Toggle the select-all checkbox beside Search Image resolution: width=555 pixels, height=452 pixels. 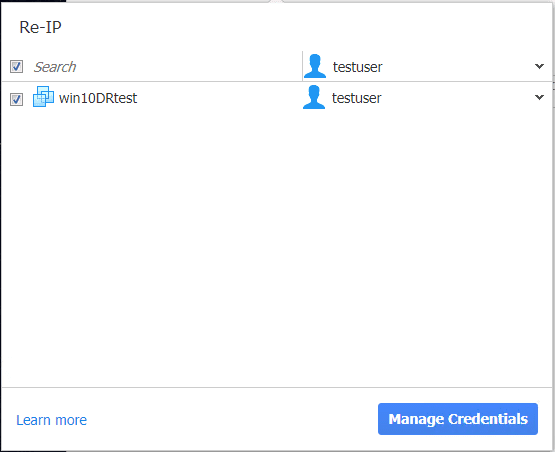tap(16, 67)
